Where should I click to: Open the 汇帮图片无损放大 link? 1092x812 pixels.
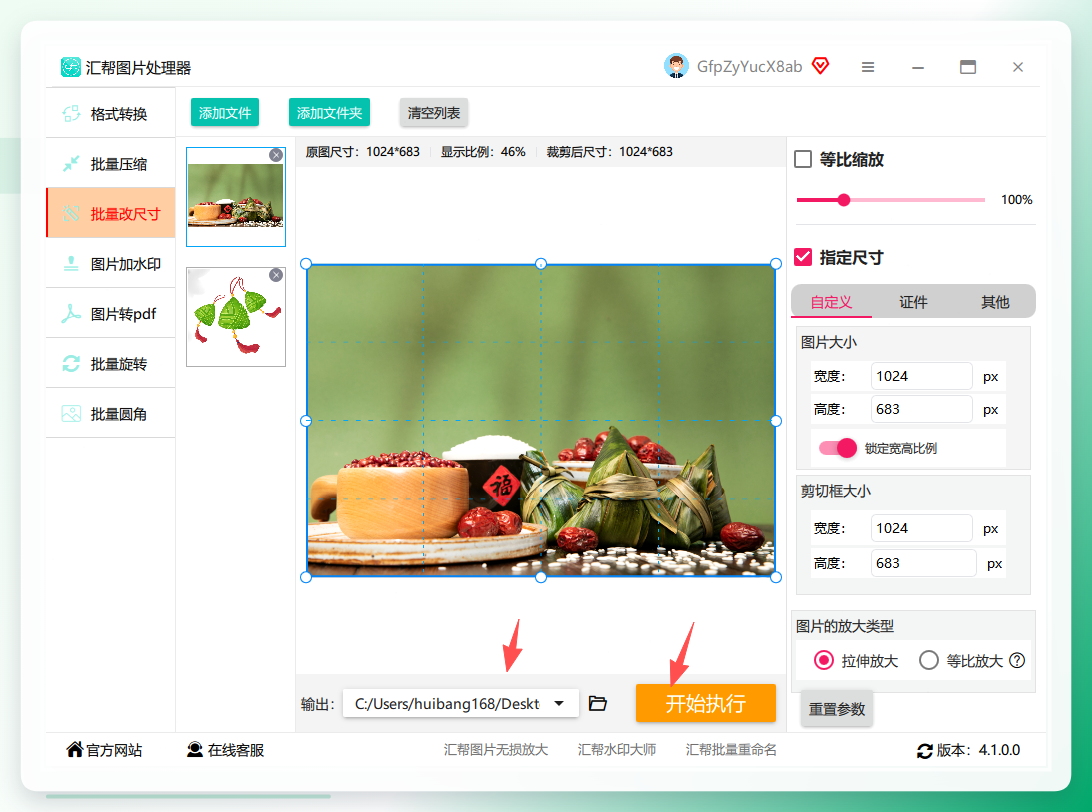[496, 749]
